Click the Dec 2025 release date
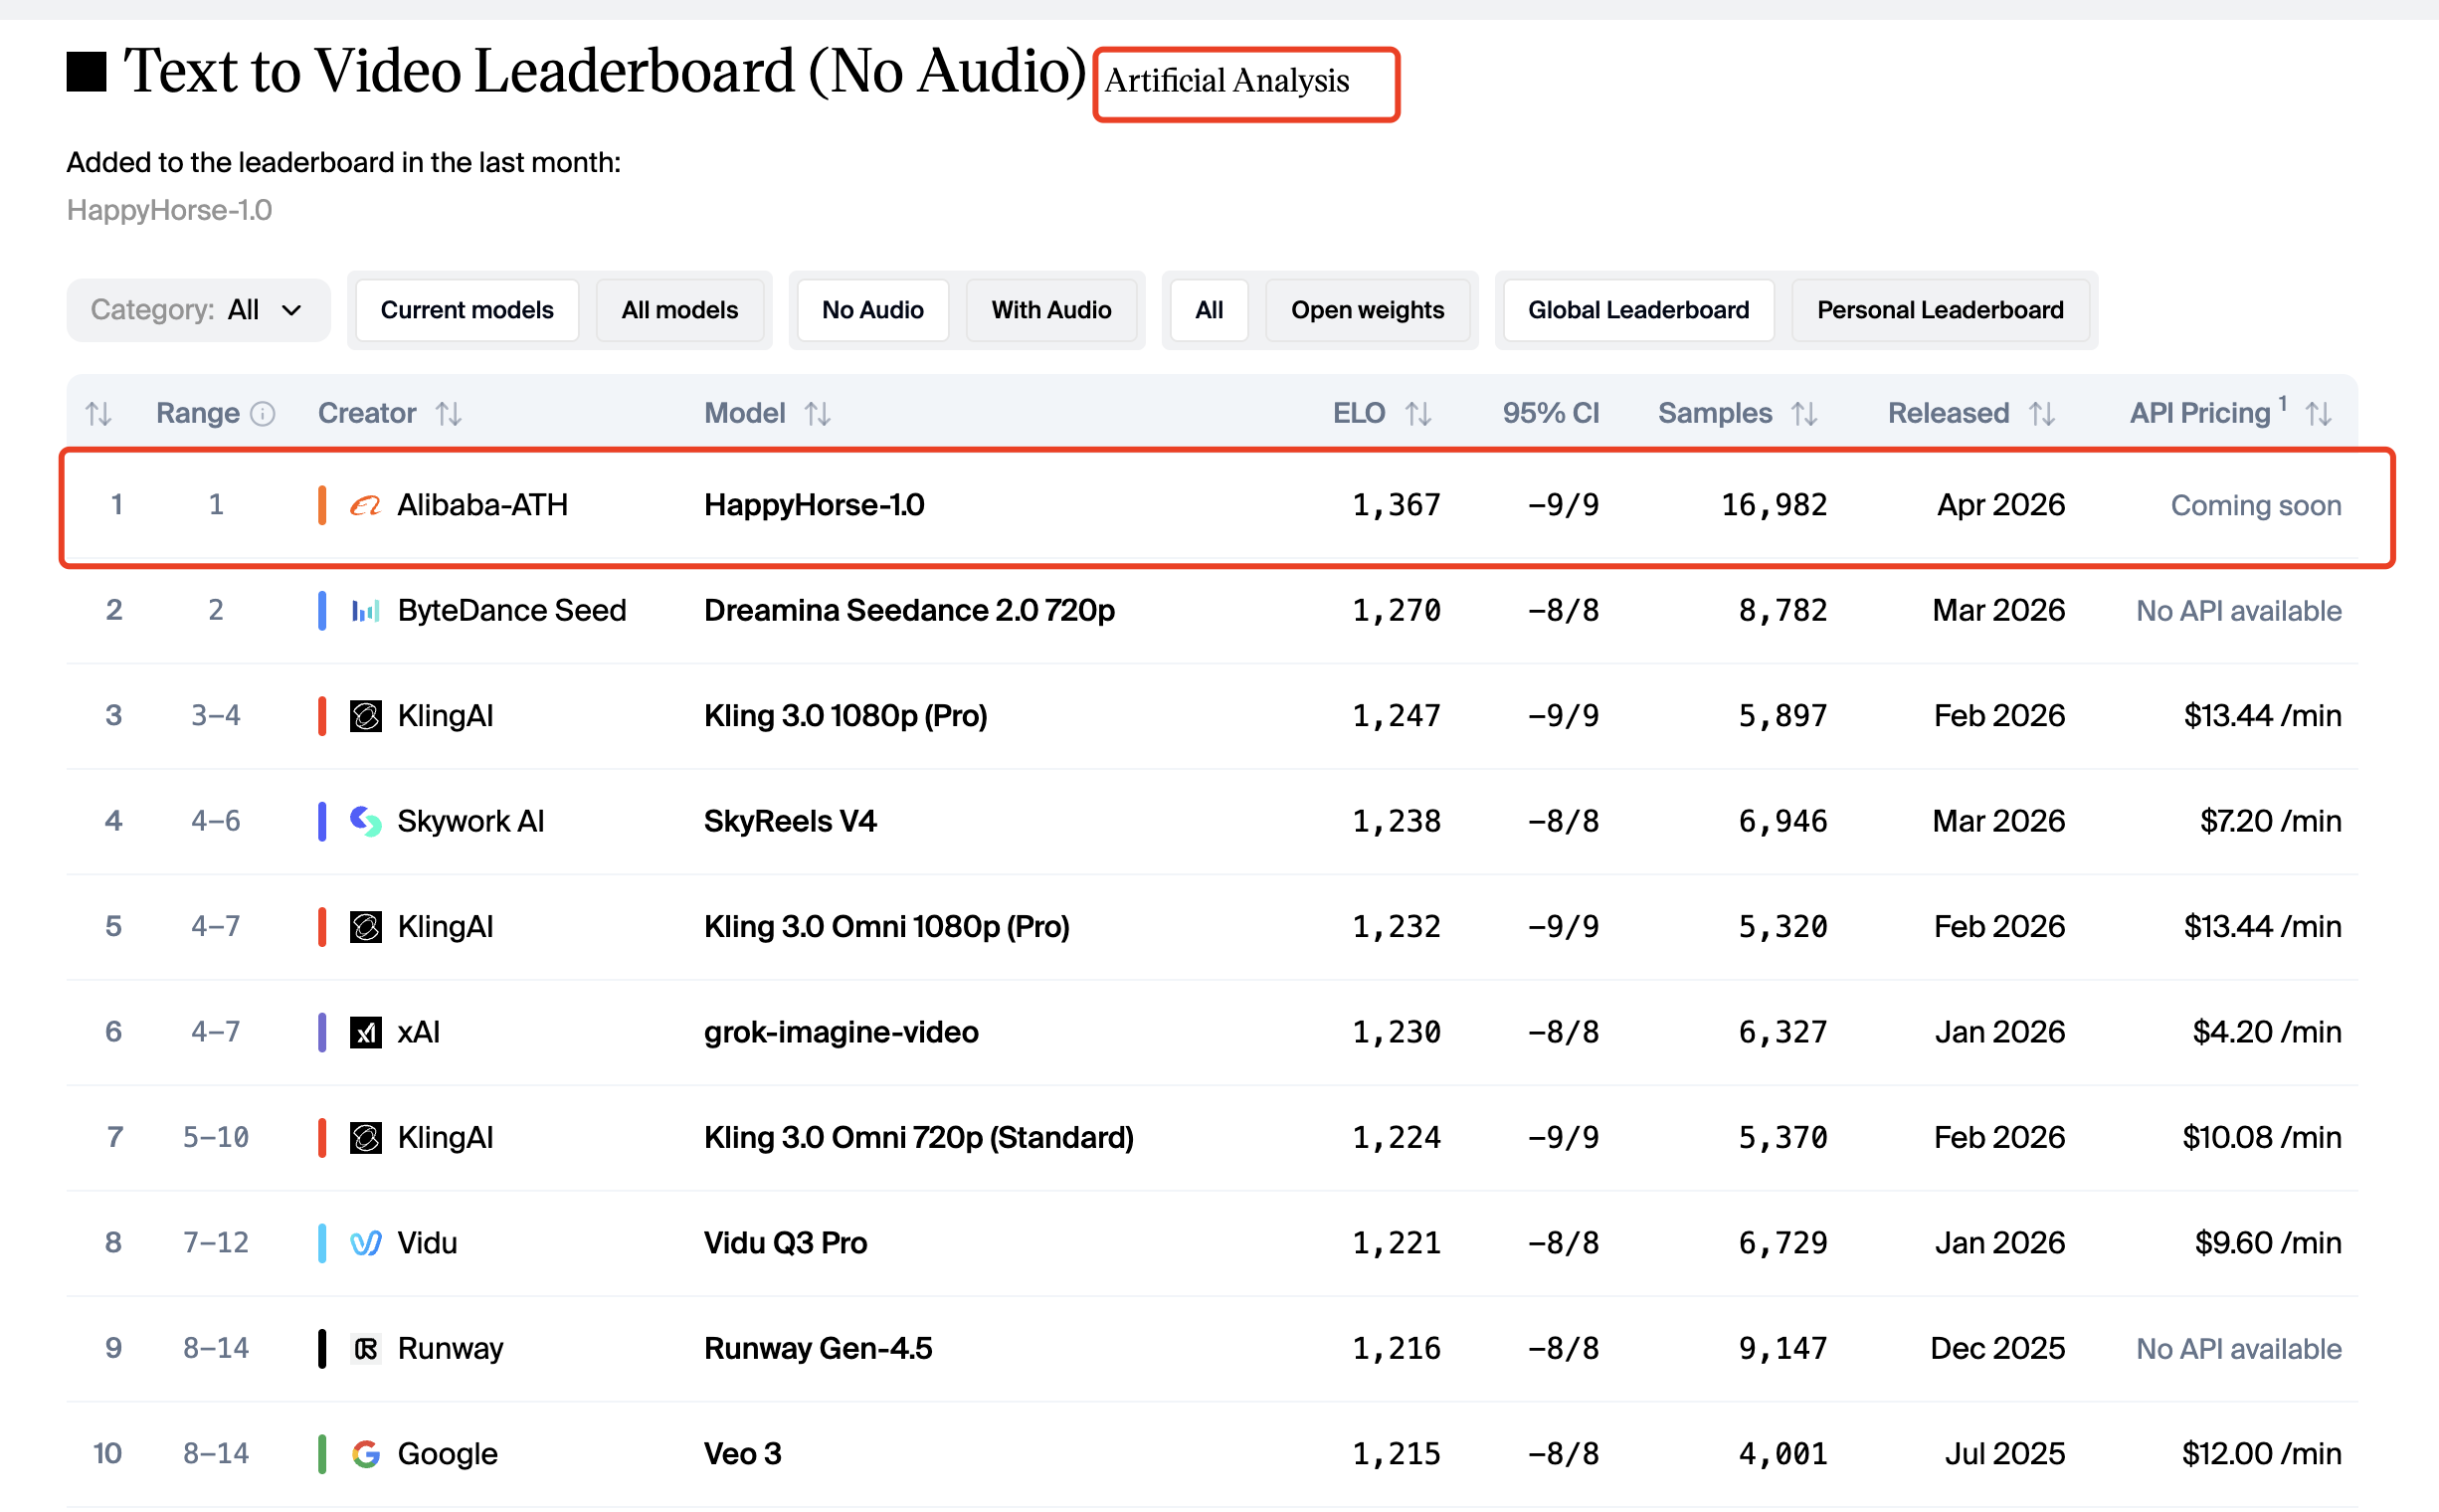This screenshot has height=1512, width=2439. 1997,1349
